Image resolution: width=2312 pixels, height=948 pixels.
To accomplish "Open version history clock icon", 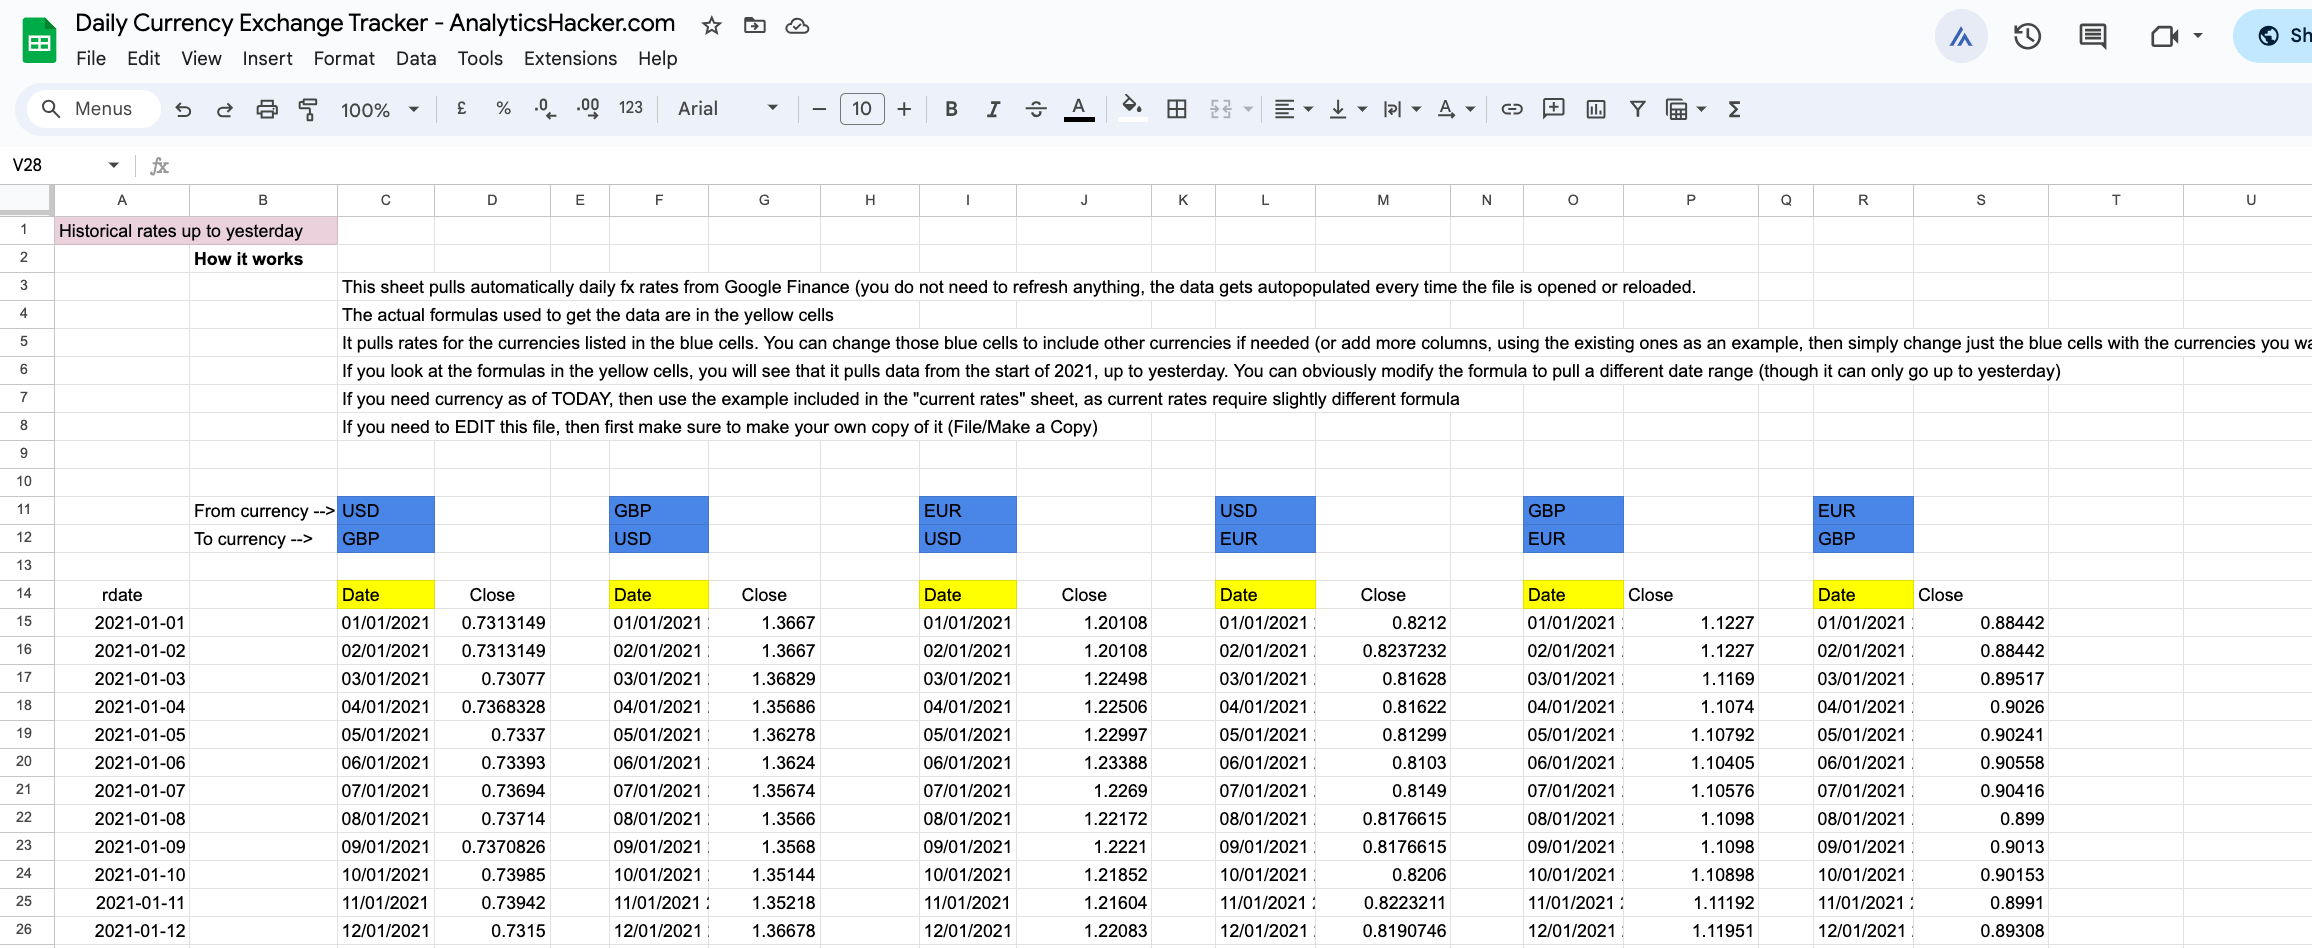I will pyautogui.click(x=2026, y=37).
